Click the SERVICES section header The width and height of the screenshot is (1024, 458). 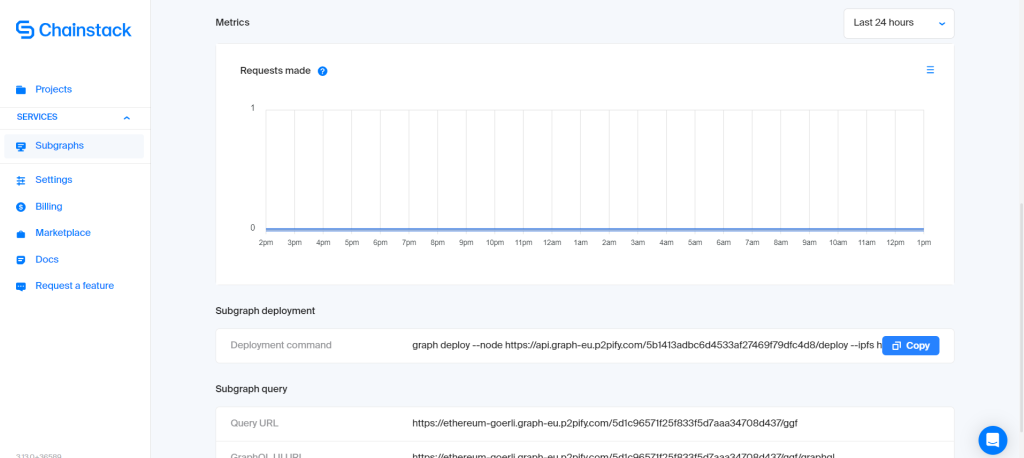point(37,117)
